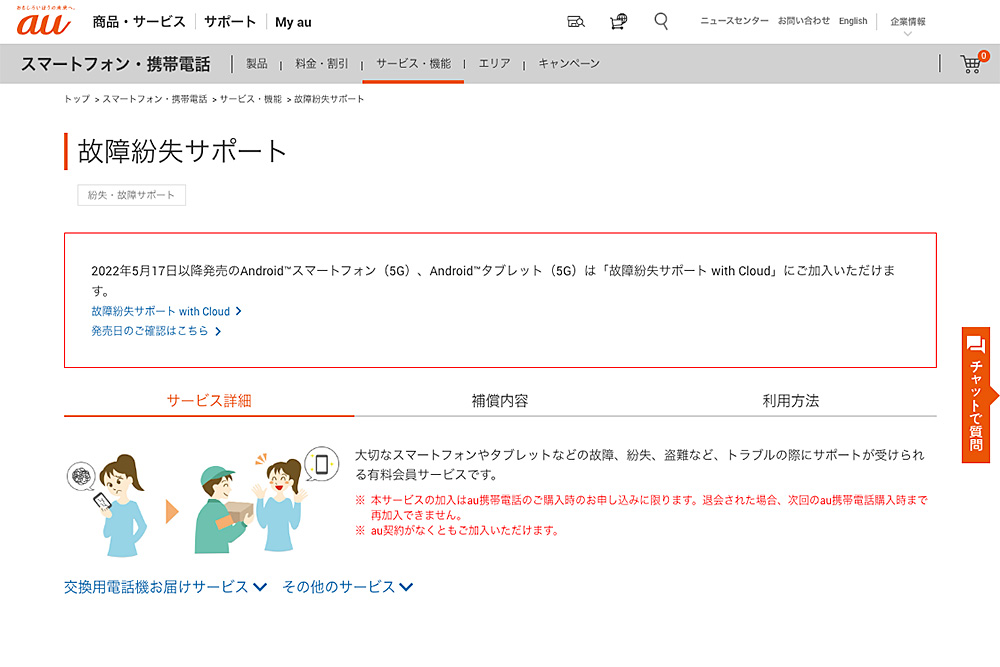Viewport: 1000px width, 667px height.
Task: Open スマートフォン・携帯電話 breadcrumb
Action: pyautogui.click(x=155, y=99)
